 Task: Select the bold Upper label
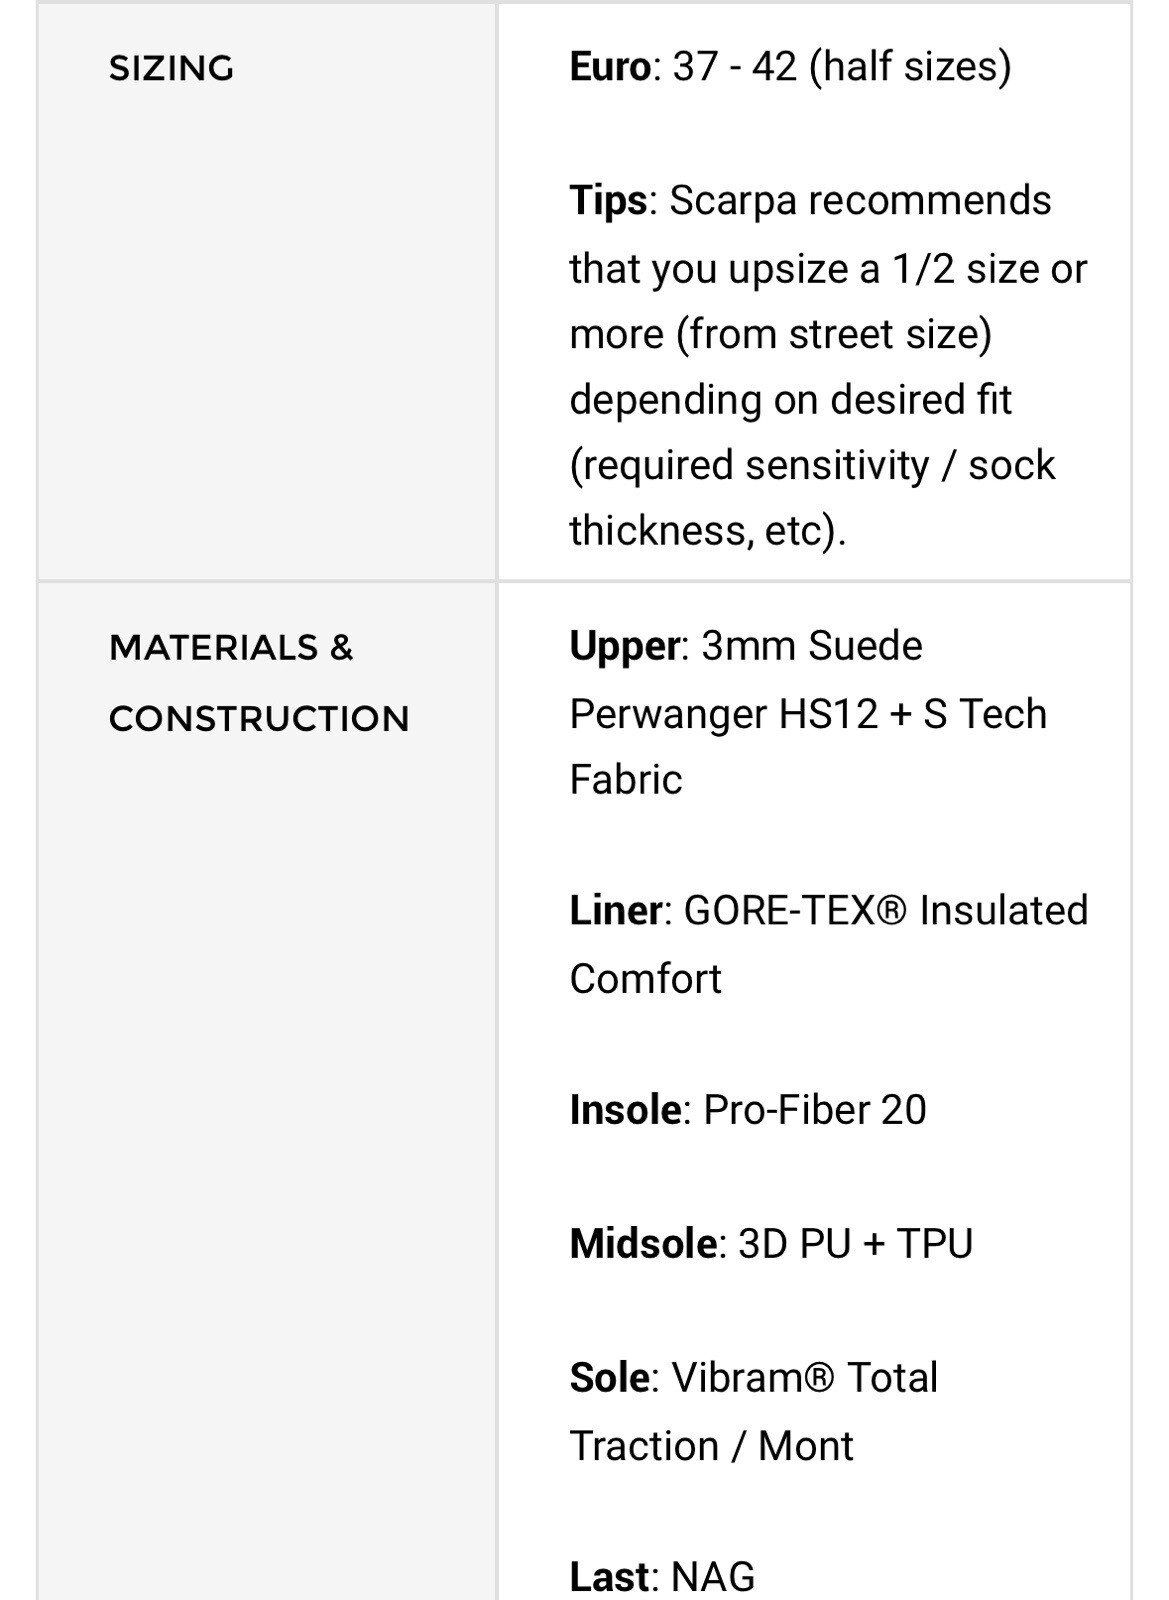[625, 646]
